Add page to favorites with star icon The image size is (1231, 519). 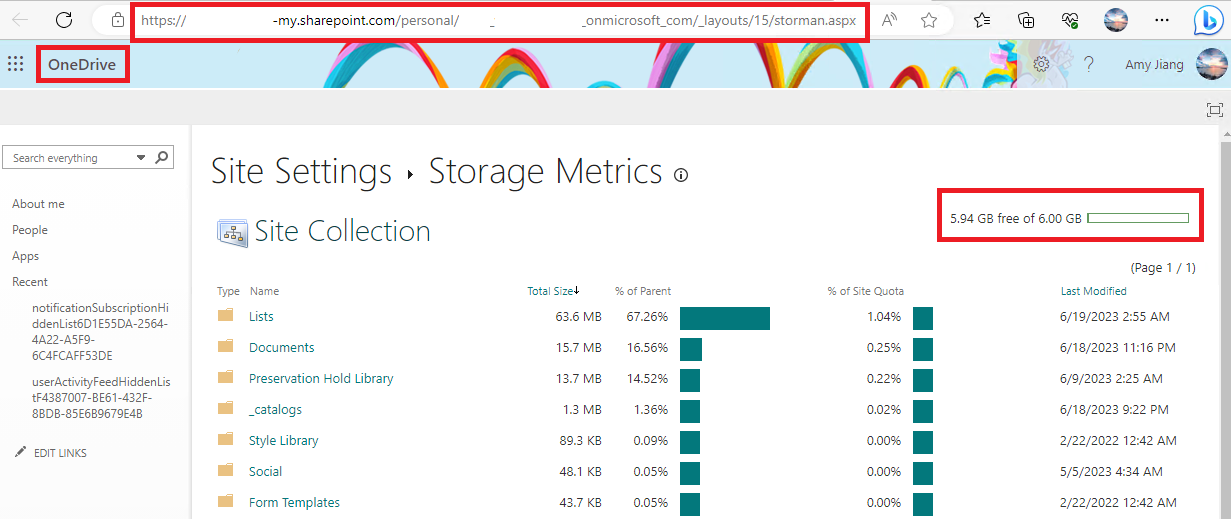pos(929,19)
